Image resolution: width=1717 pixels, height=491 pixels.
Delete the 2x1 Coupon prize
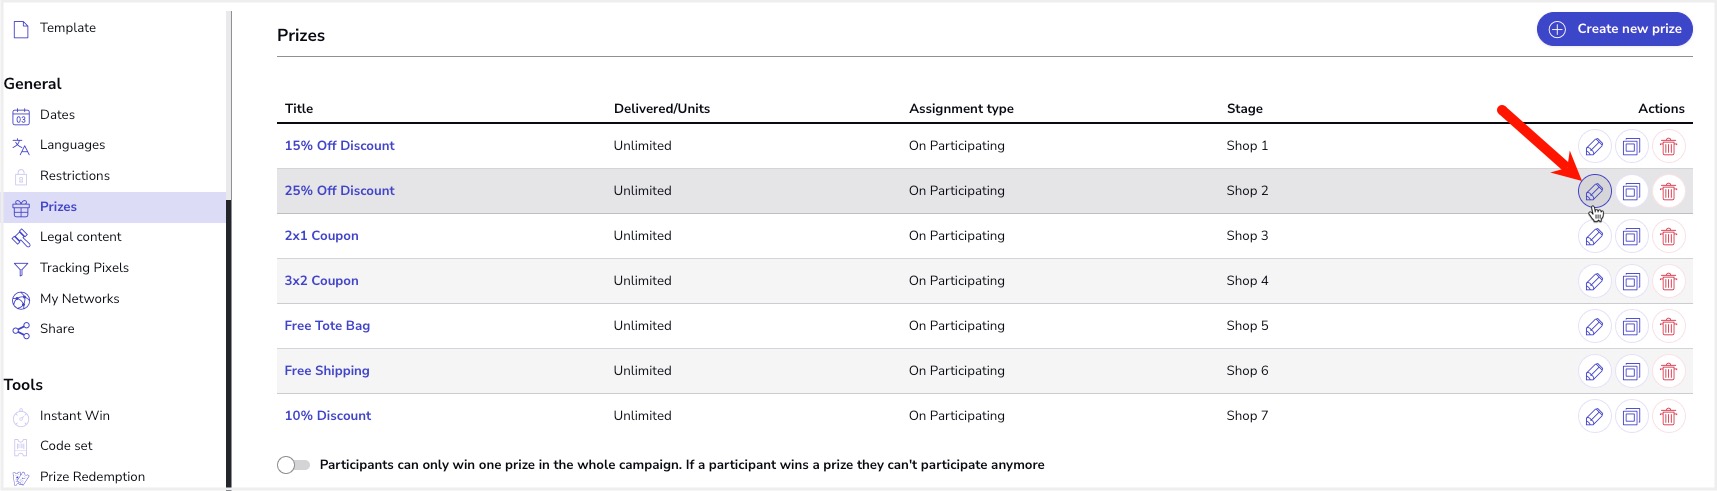(x=1668, y=236)
